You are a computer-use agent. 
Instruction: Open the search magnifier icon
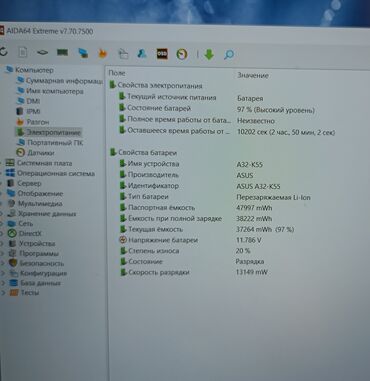pyautogui.click(x=229, y=54)
